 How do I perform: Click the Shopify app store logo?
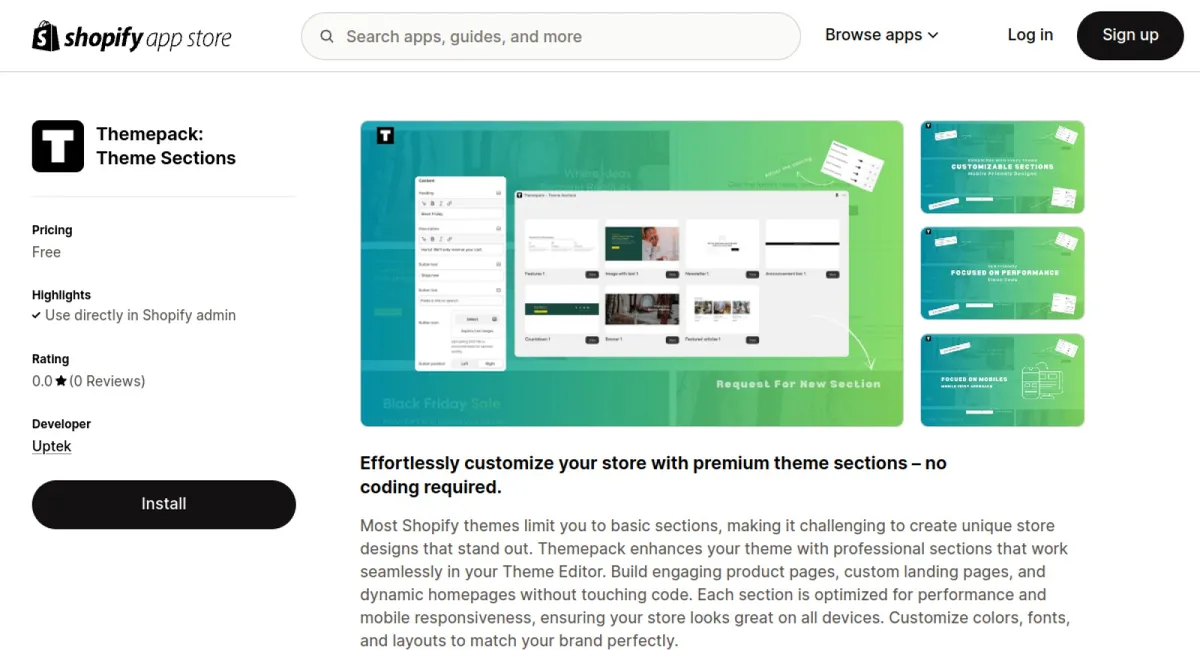tap(131, 36)
